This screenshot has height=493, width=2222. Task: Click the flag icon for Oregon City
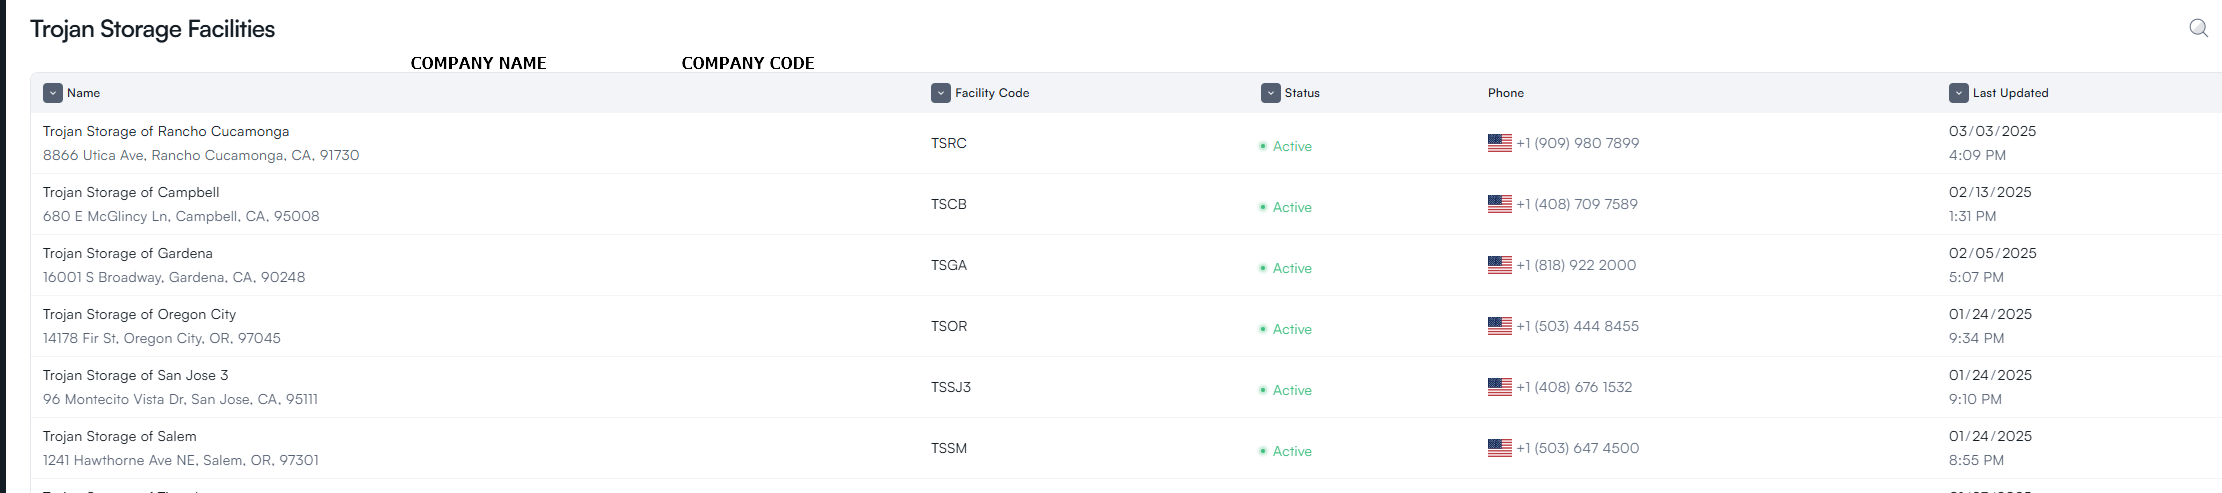tap(1499, 326)
